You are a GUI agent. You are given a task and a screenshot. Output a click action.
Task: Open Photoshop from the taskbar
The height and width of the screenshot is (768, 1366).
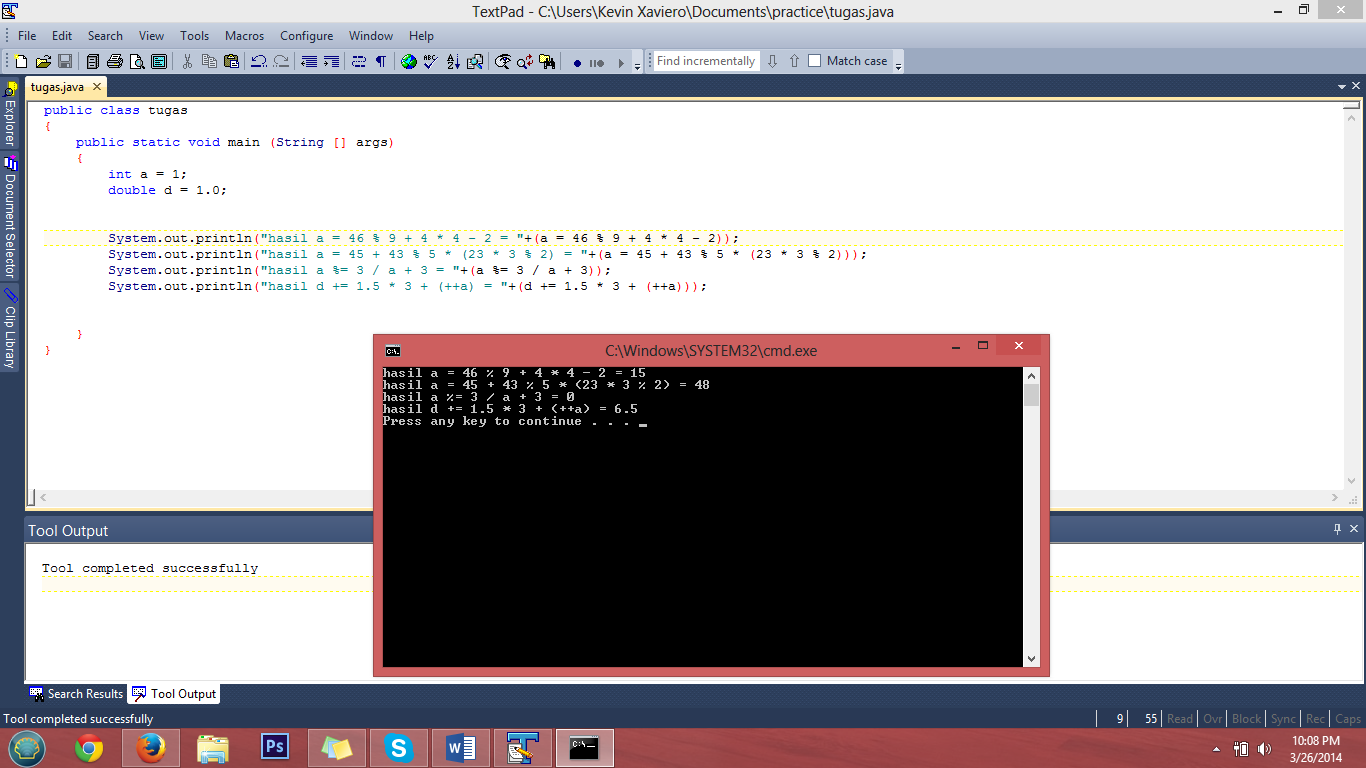pyautogui.click(x=274, y=748)
